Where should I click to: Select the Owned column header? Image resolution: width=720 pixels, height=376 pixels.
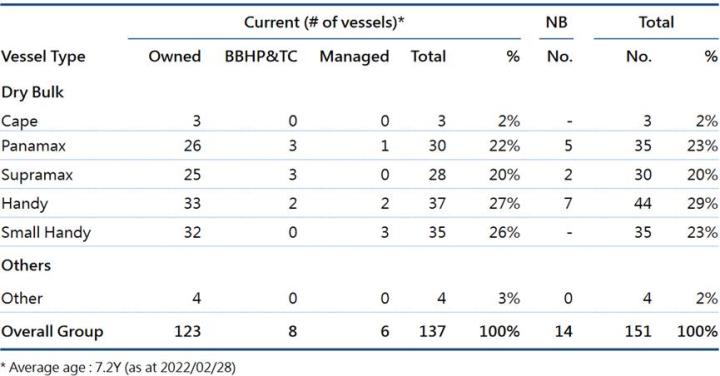pyautogui.click(x=174, y=56)
